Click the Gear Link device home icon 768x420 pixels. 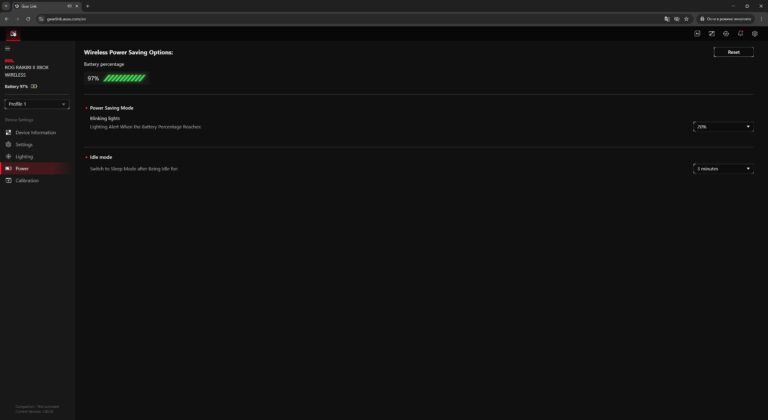click(x=13, y=34)
